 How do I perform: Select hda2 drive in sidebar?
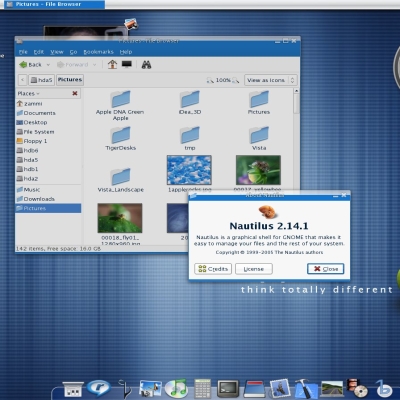click(48, 179)
